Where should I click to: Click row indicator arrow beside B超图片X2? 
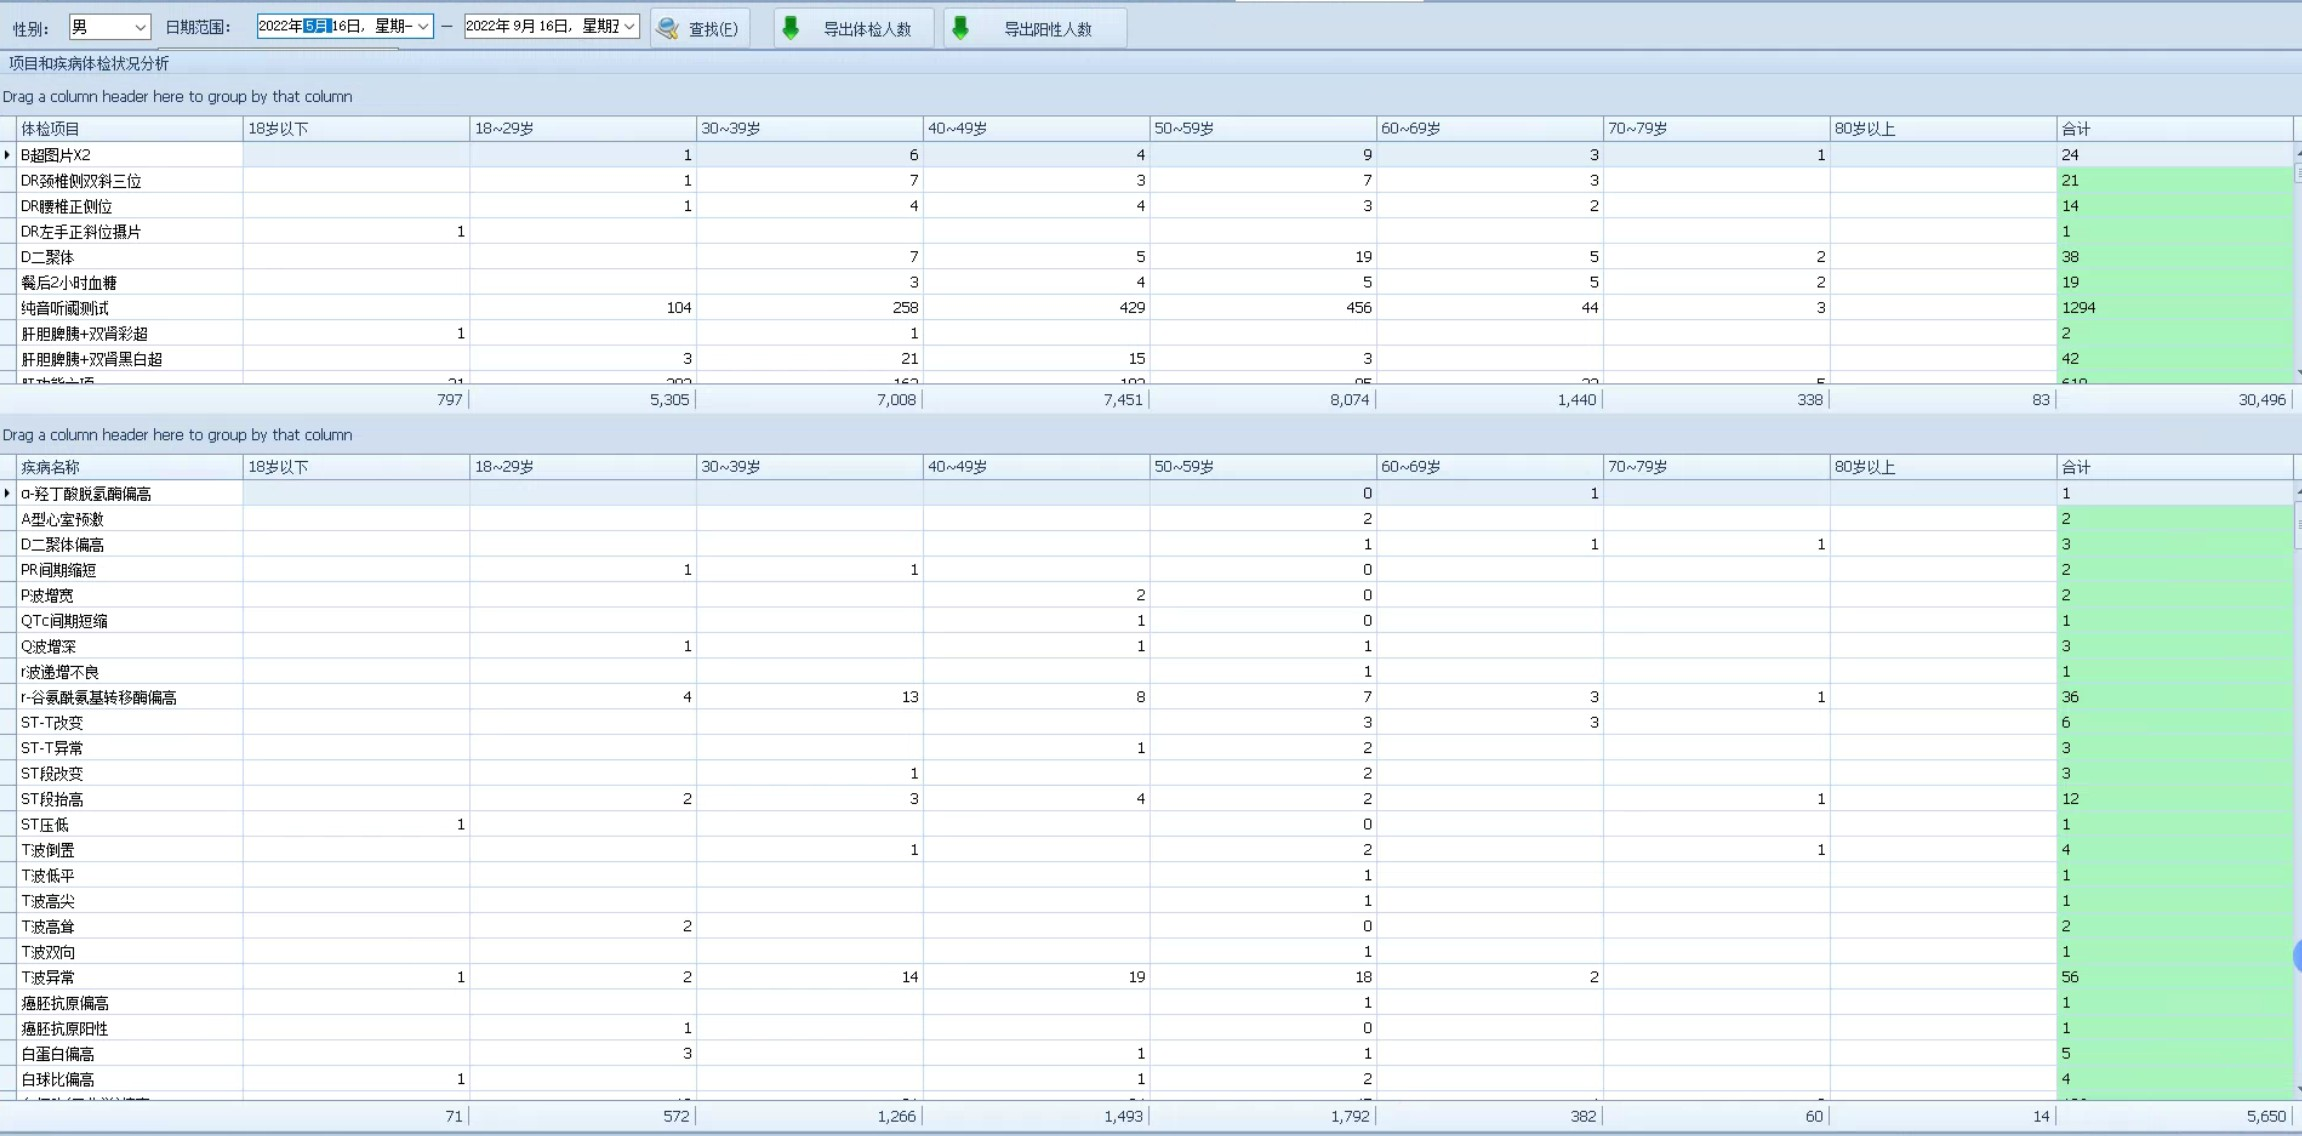pos(8,155)
